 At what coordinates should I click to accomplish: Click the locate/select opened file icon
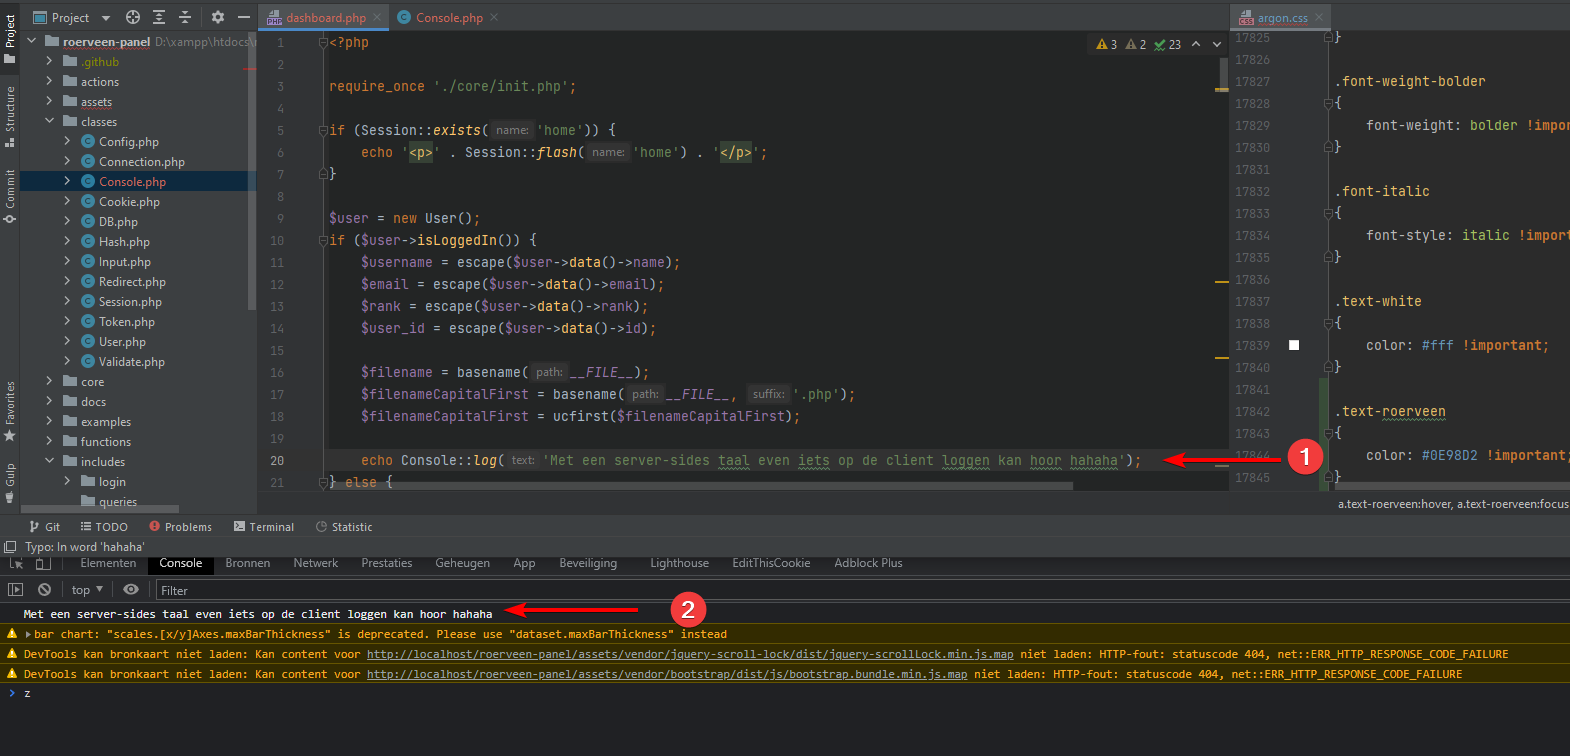click(133, 17)
